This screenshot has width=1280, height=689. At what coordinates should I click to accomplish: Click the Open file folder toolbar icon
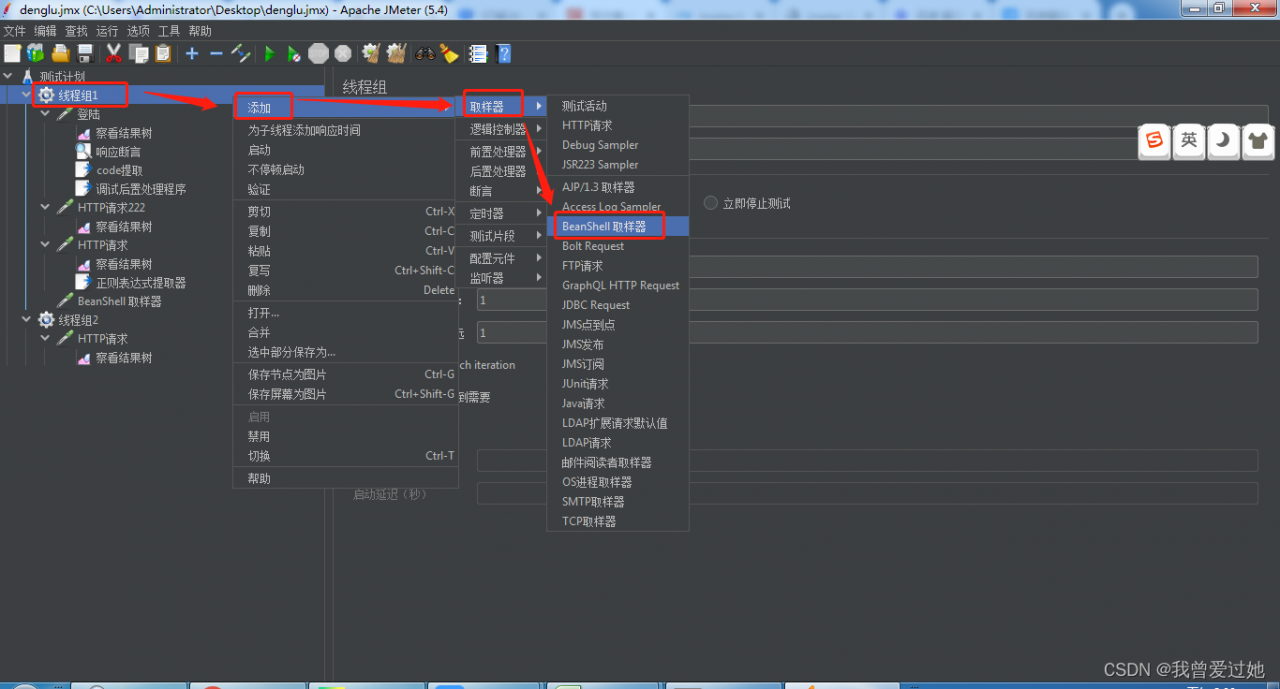click(x=61, y=53)
